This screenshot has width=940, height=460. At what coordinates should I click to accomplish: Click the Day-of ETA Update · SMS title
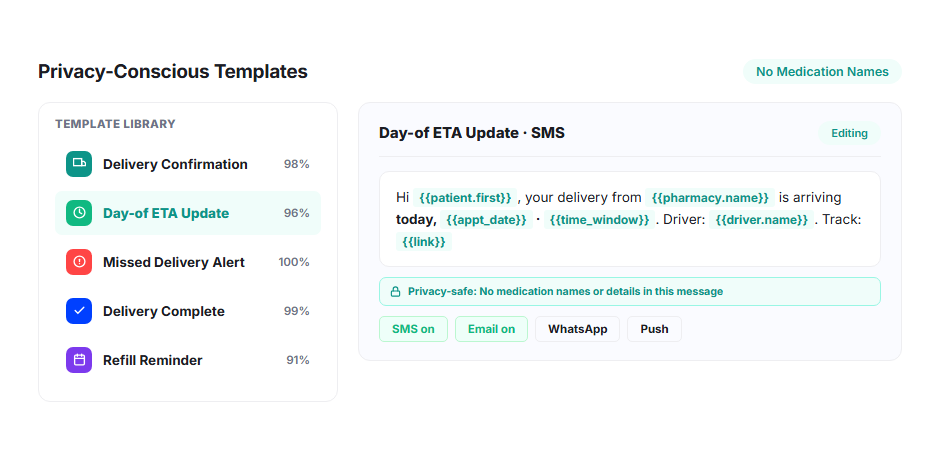pos(472,133)
